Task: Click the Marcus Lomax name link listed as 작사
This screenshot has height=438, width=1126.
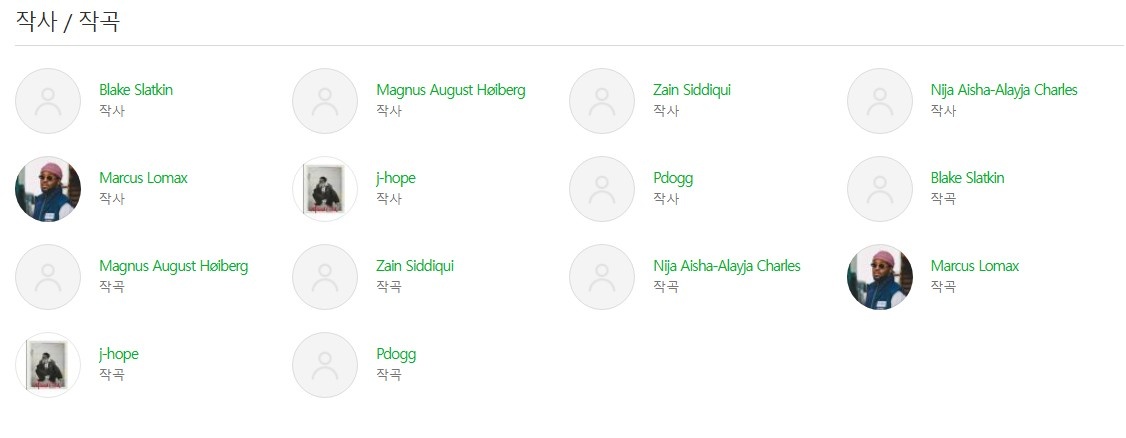Action: (x=143, y=178)
